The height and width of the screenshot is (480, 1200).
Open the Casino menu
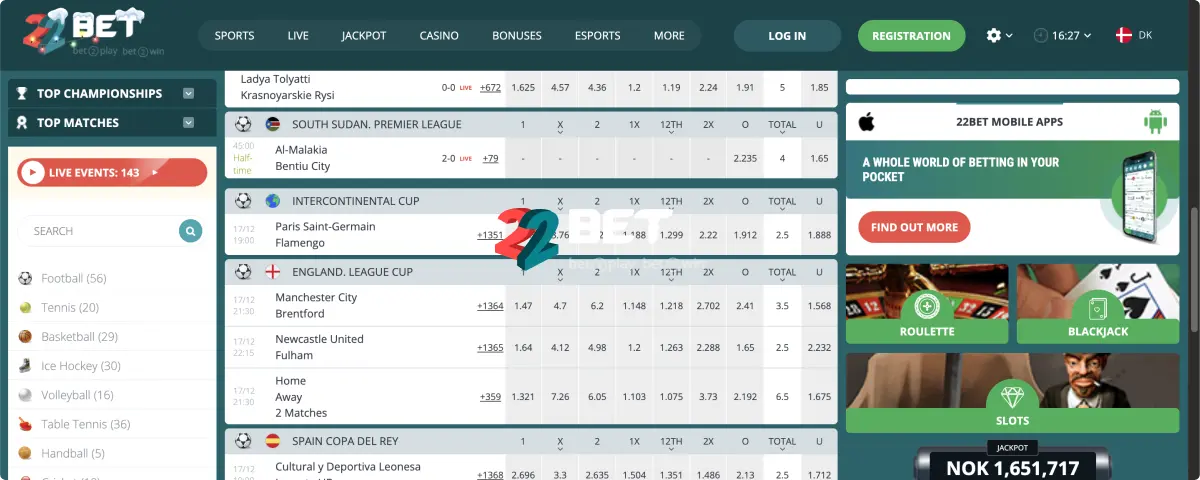coord(439,36)
